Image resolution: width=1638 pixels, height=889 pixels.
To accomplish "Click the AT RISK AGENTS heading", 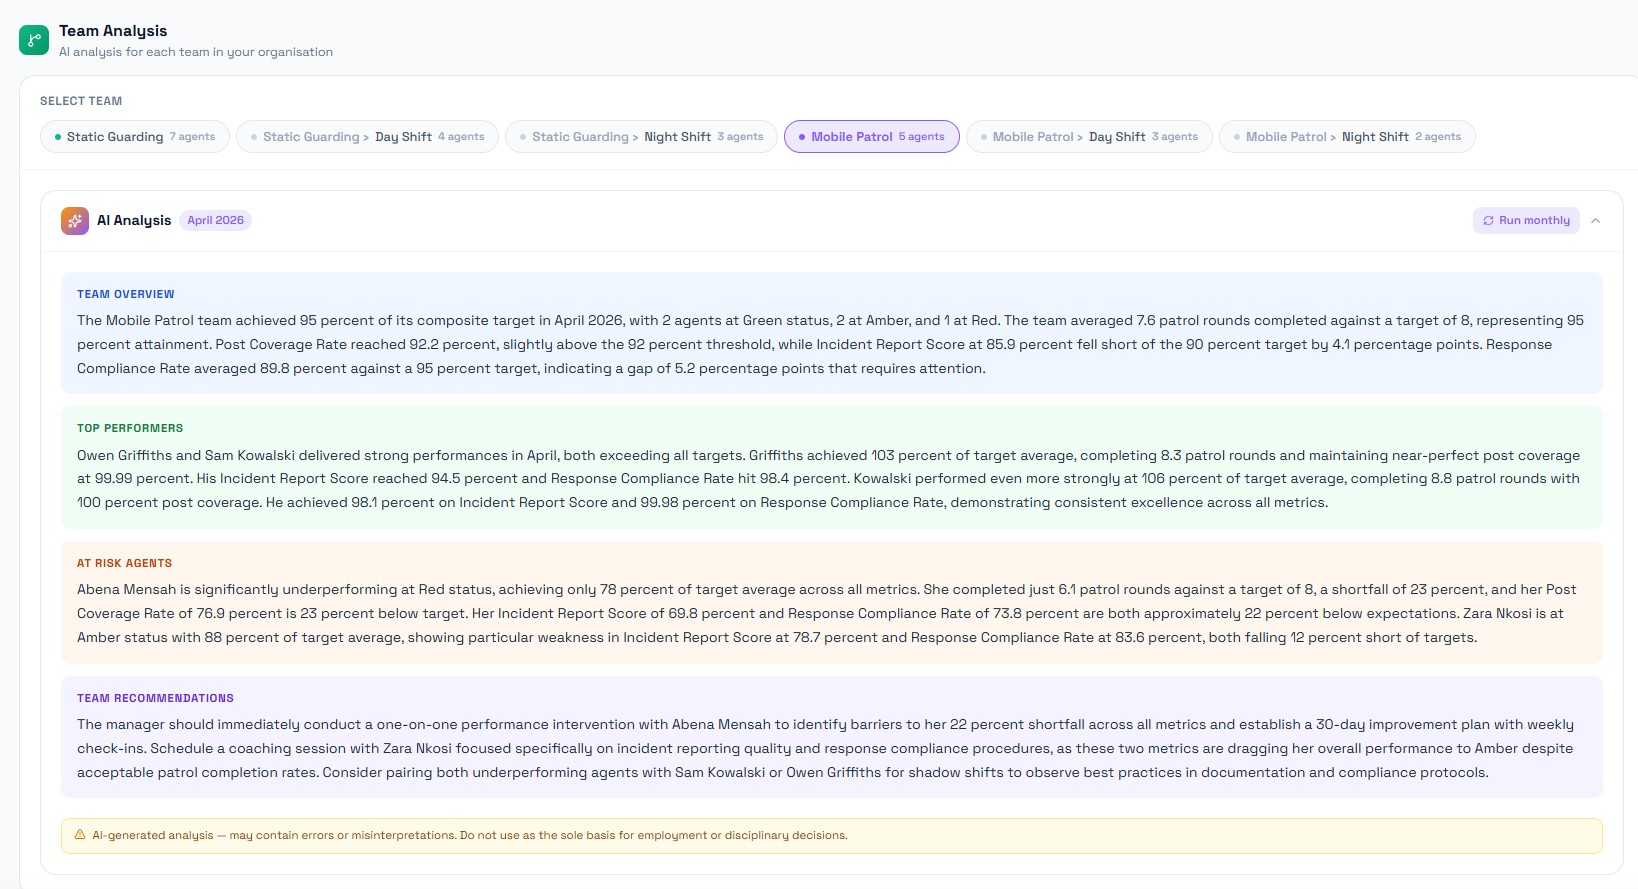I will point(124,563).
